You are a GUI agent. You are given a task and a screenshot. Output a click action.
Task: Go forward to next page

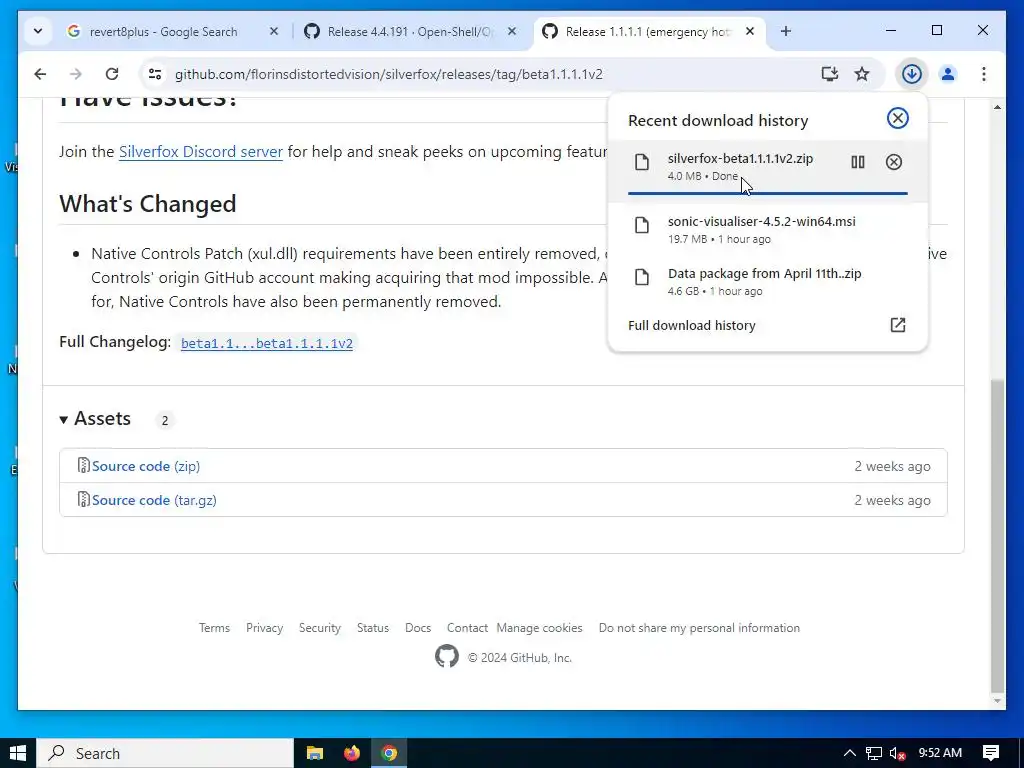pos(76,74)
